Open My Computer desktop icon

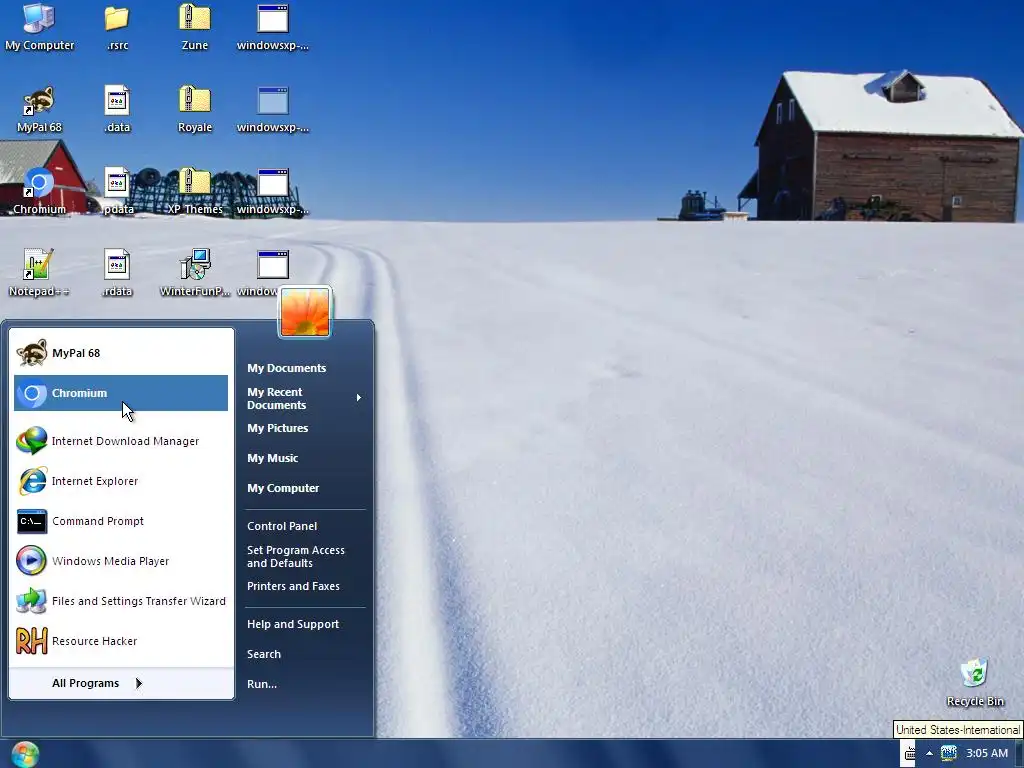point(39,27)
